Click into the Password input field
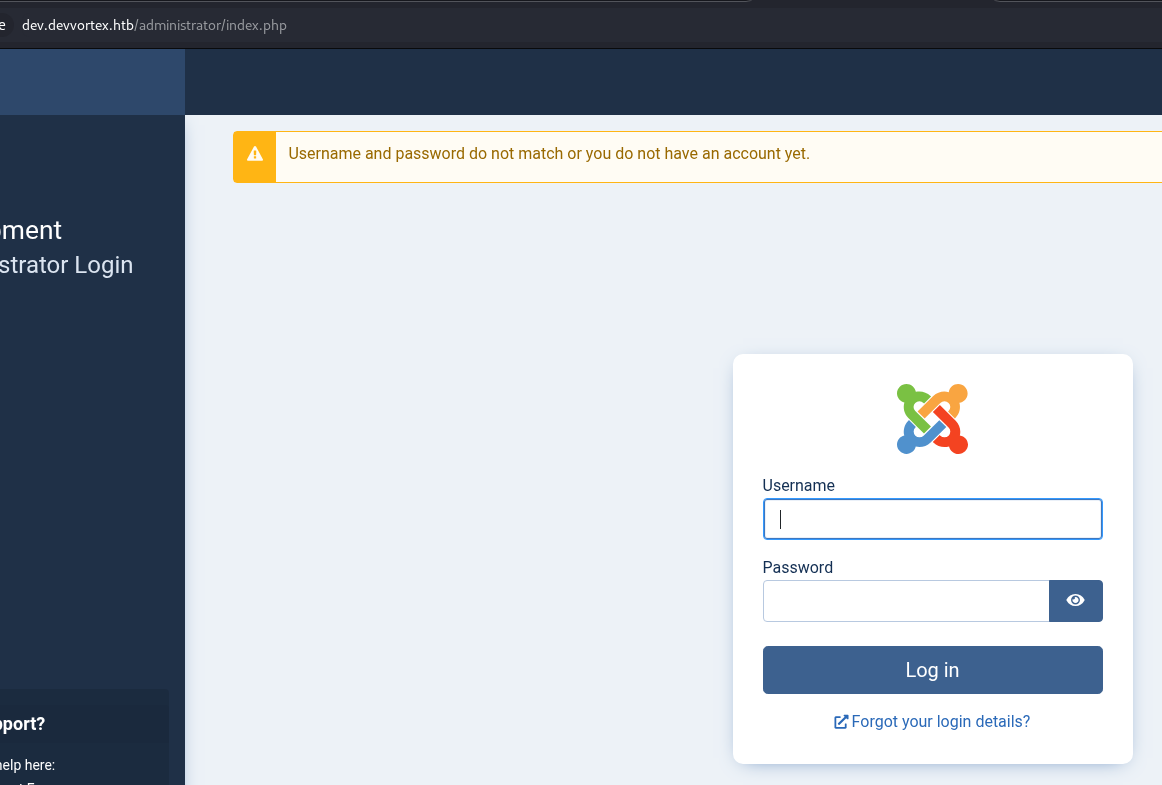This screenshot has height=785, width=1162. [905, 601]
